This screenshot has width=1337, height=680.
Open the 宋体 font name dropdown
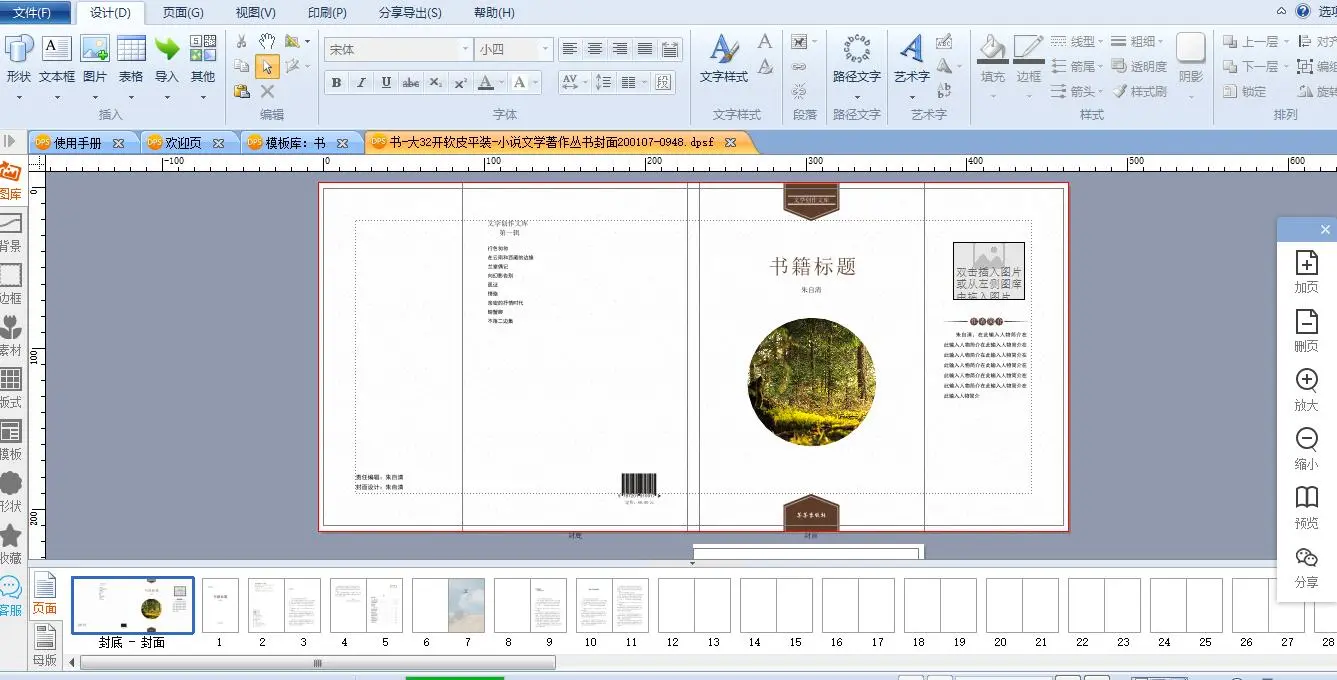click(466, 49)
